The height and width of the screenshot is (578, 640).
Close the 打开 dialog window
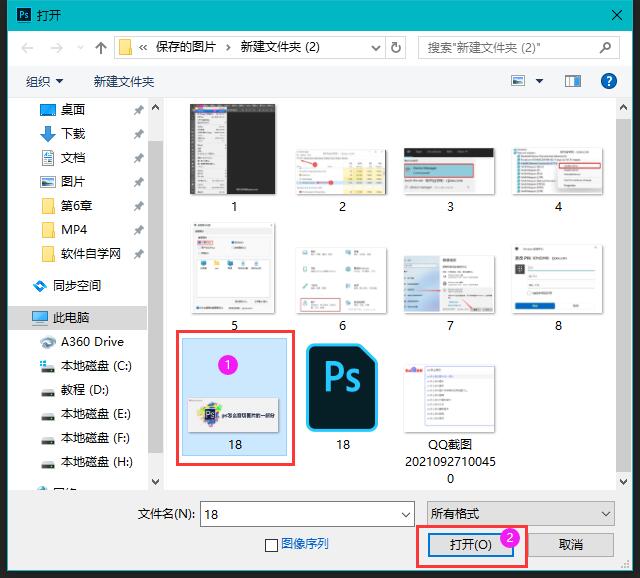pos(616,16)
